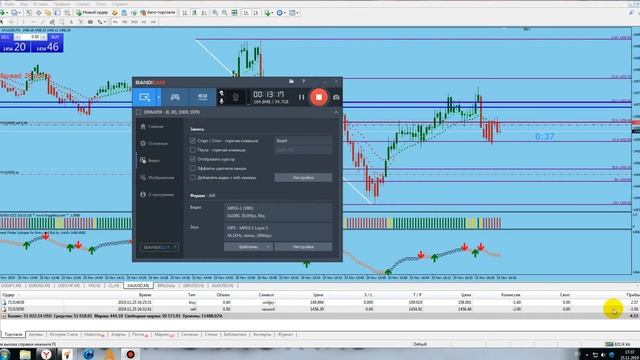Switch to USDJPY,M1 chart tab
Viewport: 640px width, 360px height.
[11, 285]
